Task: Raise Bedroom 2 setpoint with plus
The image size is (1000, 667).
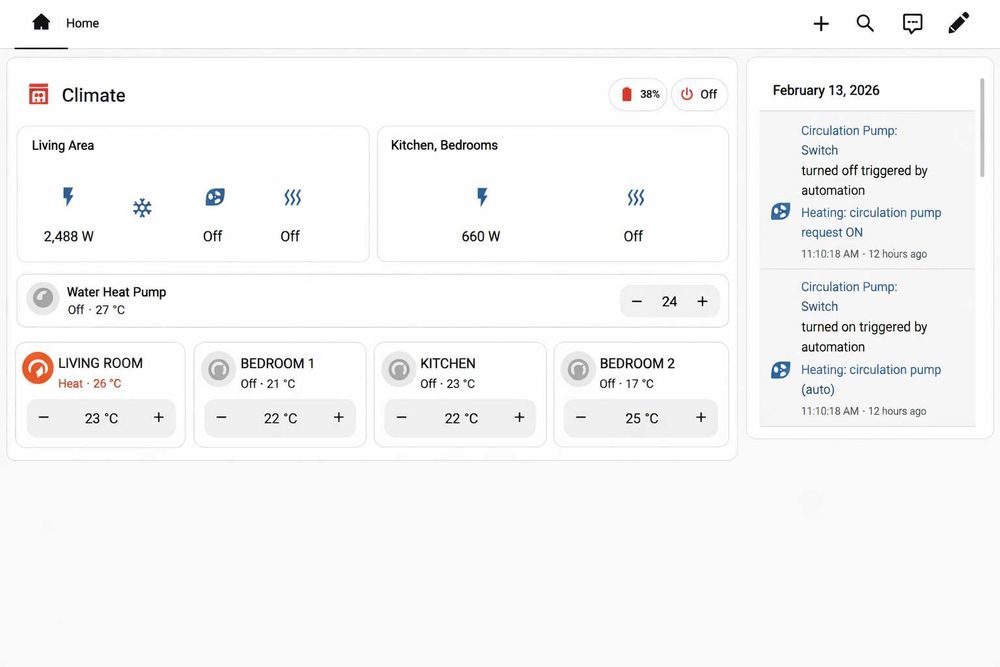Action: click(700, 418)
